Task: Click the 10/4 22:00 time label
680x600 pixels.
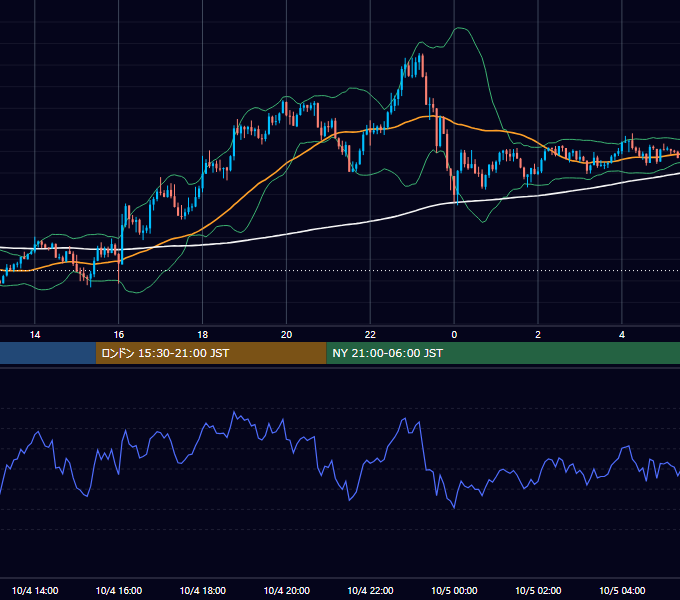Action: 370,590
